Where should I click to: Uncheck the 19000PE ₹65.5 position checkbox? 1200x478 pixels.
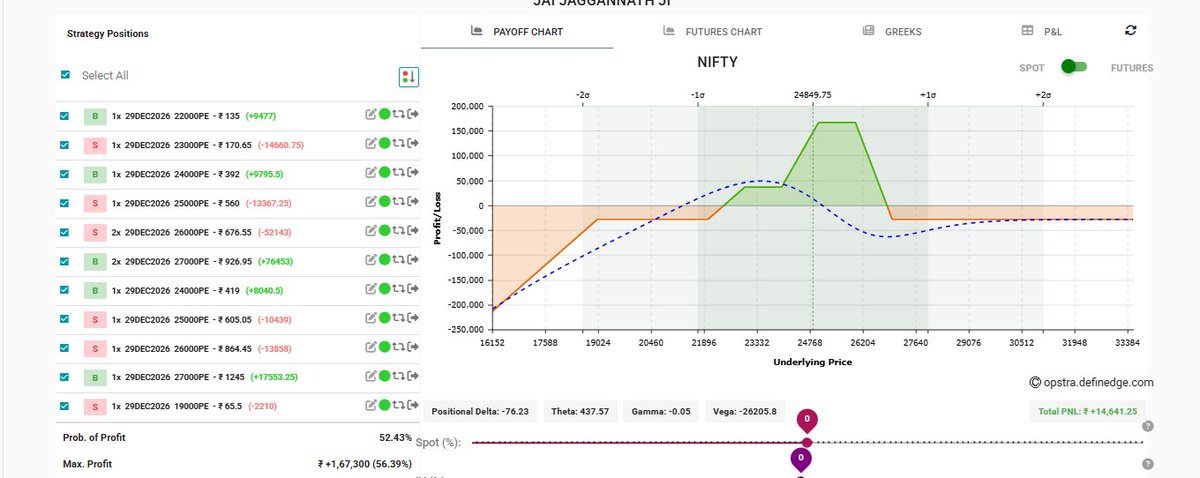coord(65,407)
